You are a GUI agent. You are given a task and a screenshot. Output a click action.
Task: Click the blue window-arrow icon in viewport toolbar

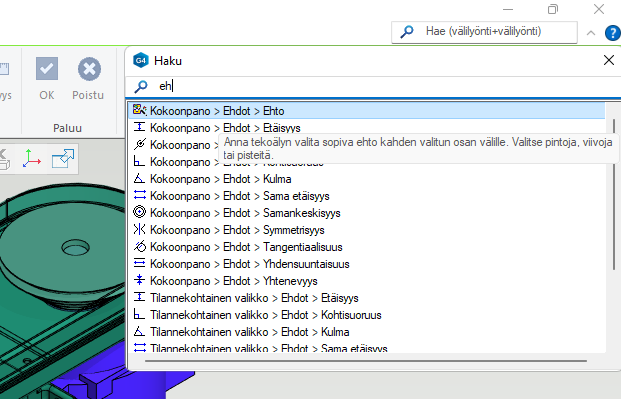pos(63,158)
